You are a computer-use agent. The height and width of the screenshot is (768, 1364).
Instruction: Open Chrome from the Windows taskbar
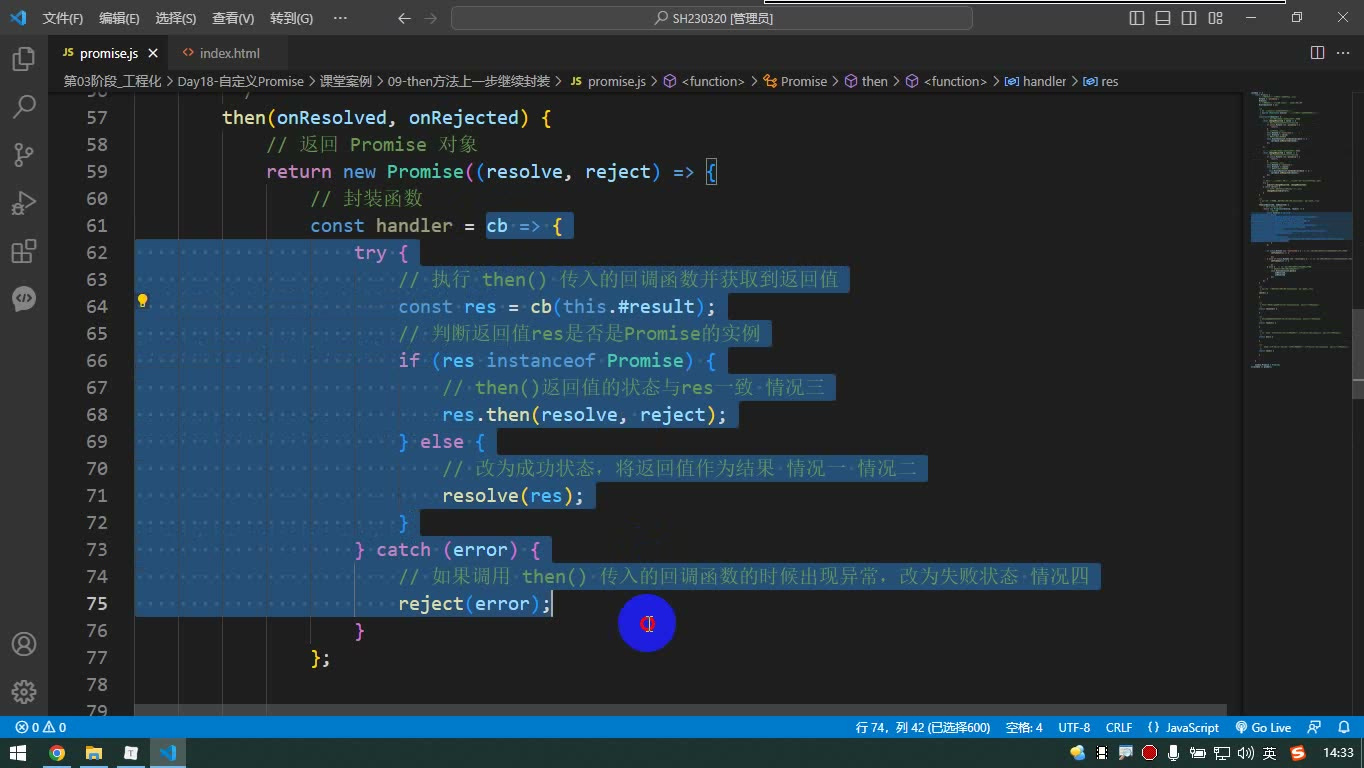point(57,753)
